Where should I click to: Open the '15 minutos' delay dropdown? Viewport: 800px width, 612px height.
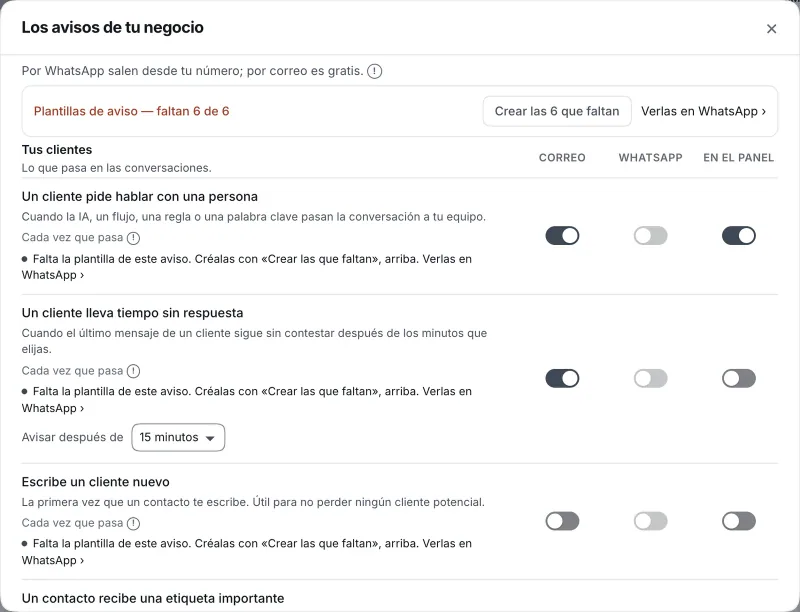[x=178, y=437]
